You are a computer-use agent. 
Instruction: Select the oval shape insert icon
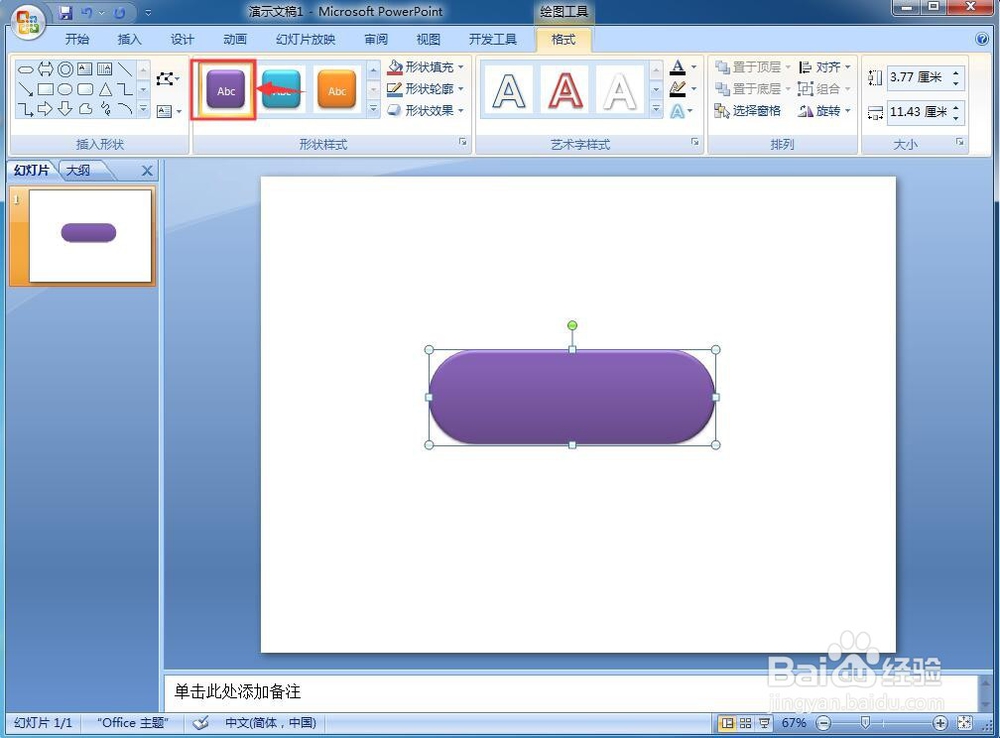pyautogui.click(x=66, y=90)
